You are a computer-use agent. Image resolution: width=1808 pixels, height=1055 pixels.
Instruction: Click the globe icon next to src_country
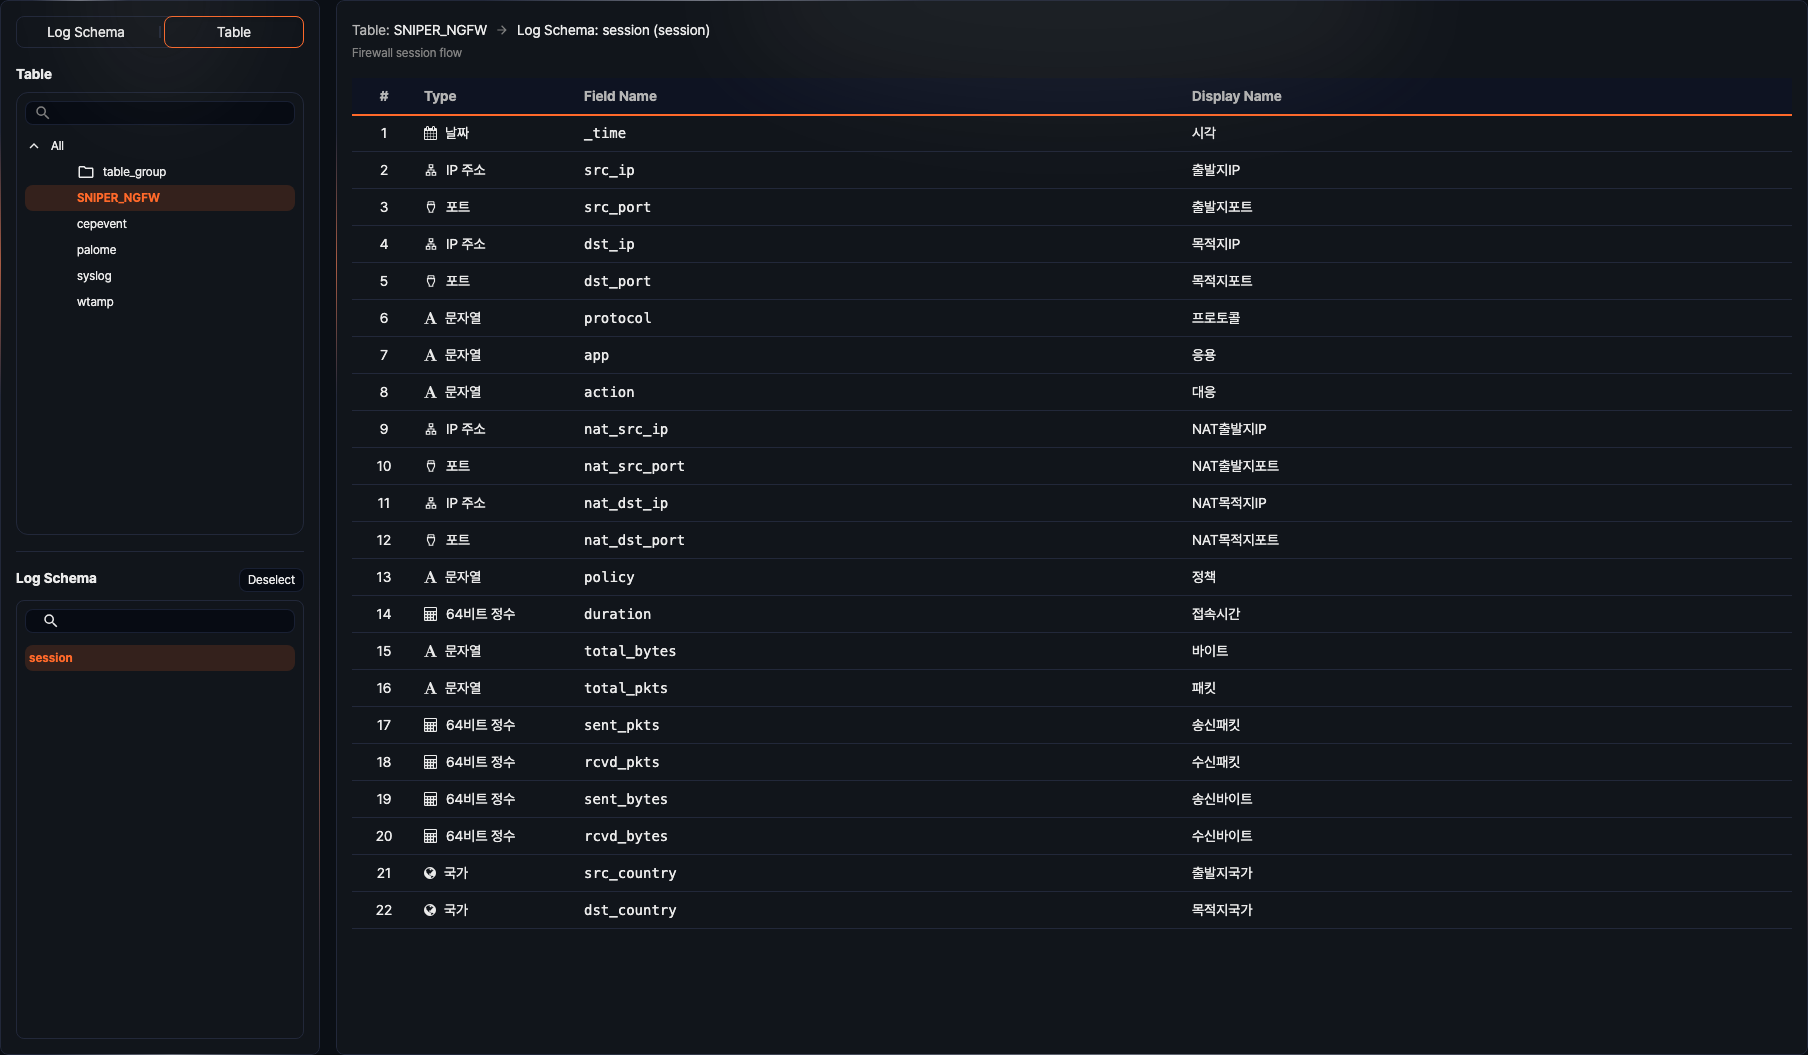tap(430, 872)
